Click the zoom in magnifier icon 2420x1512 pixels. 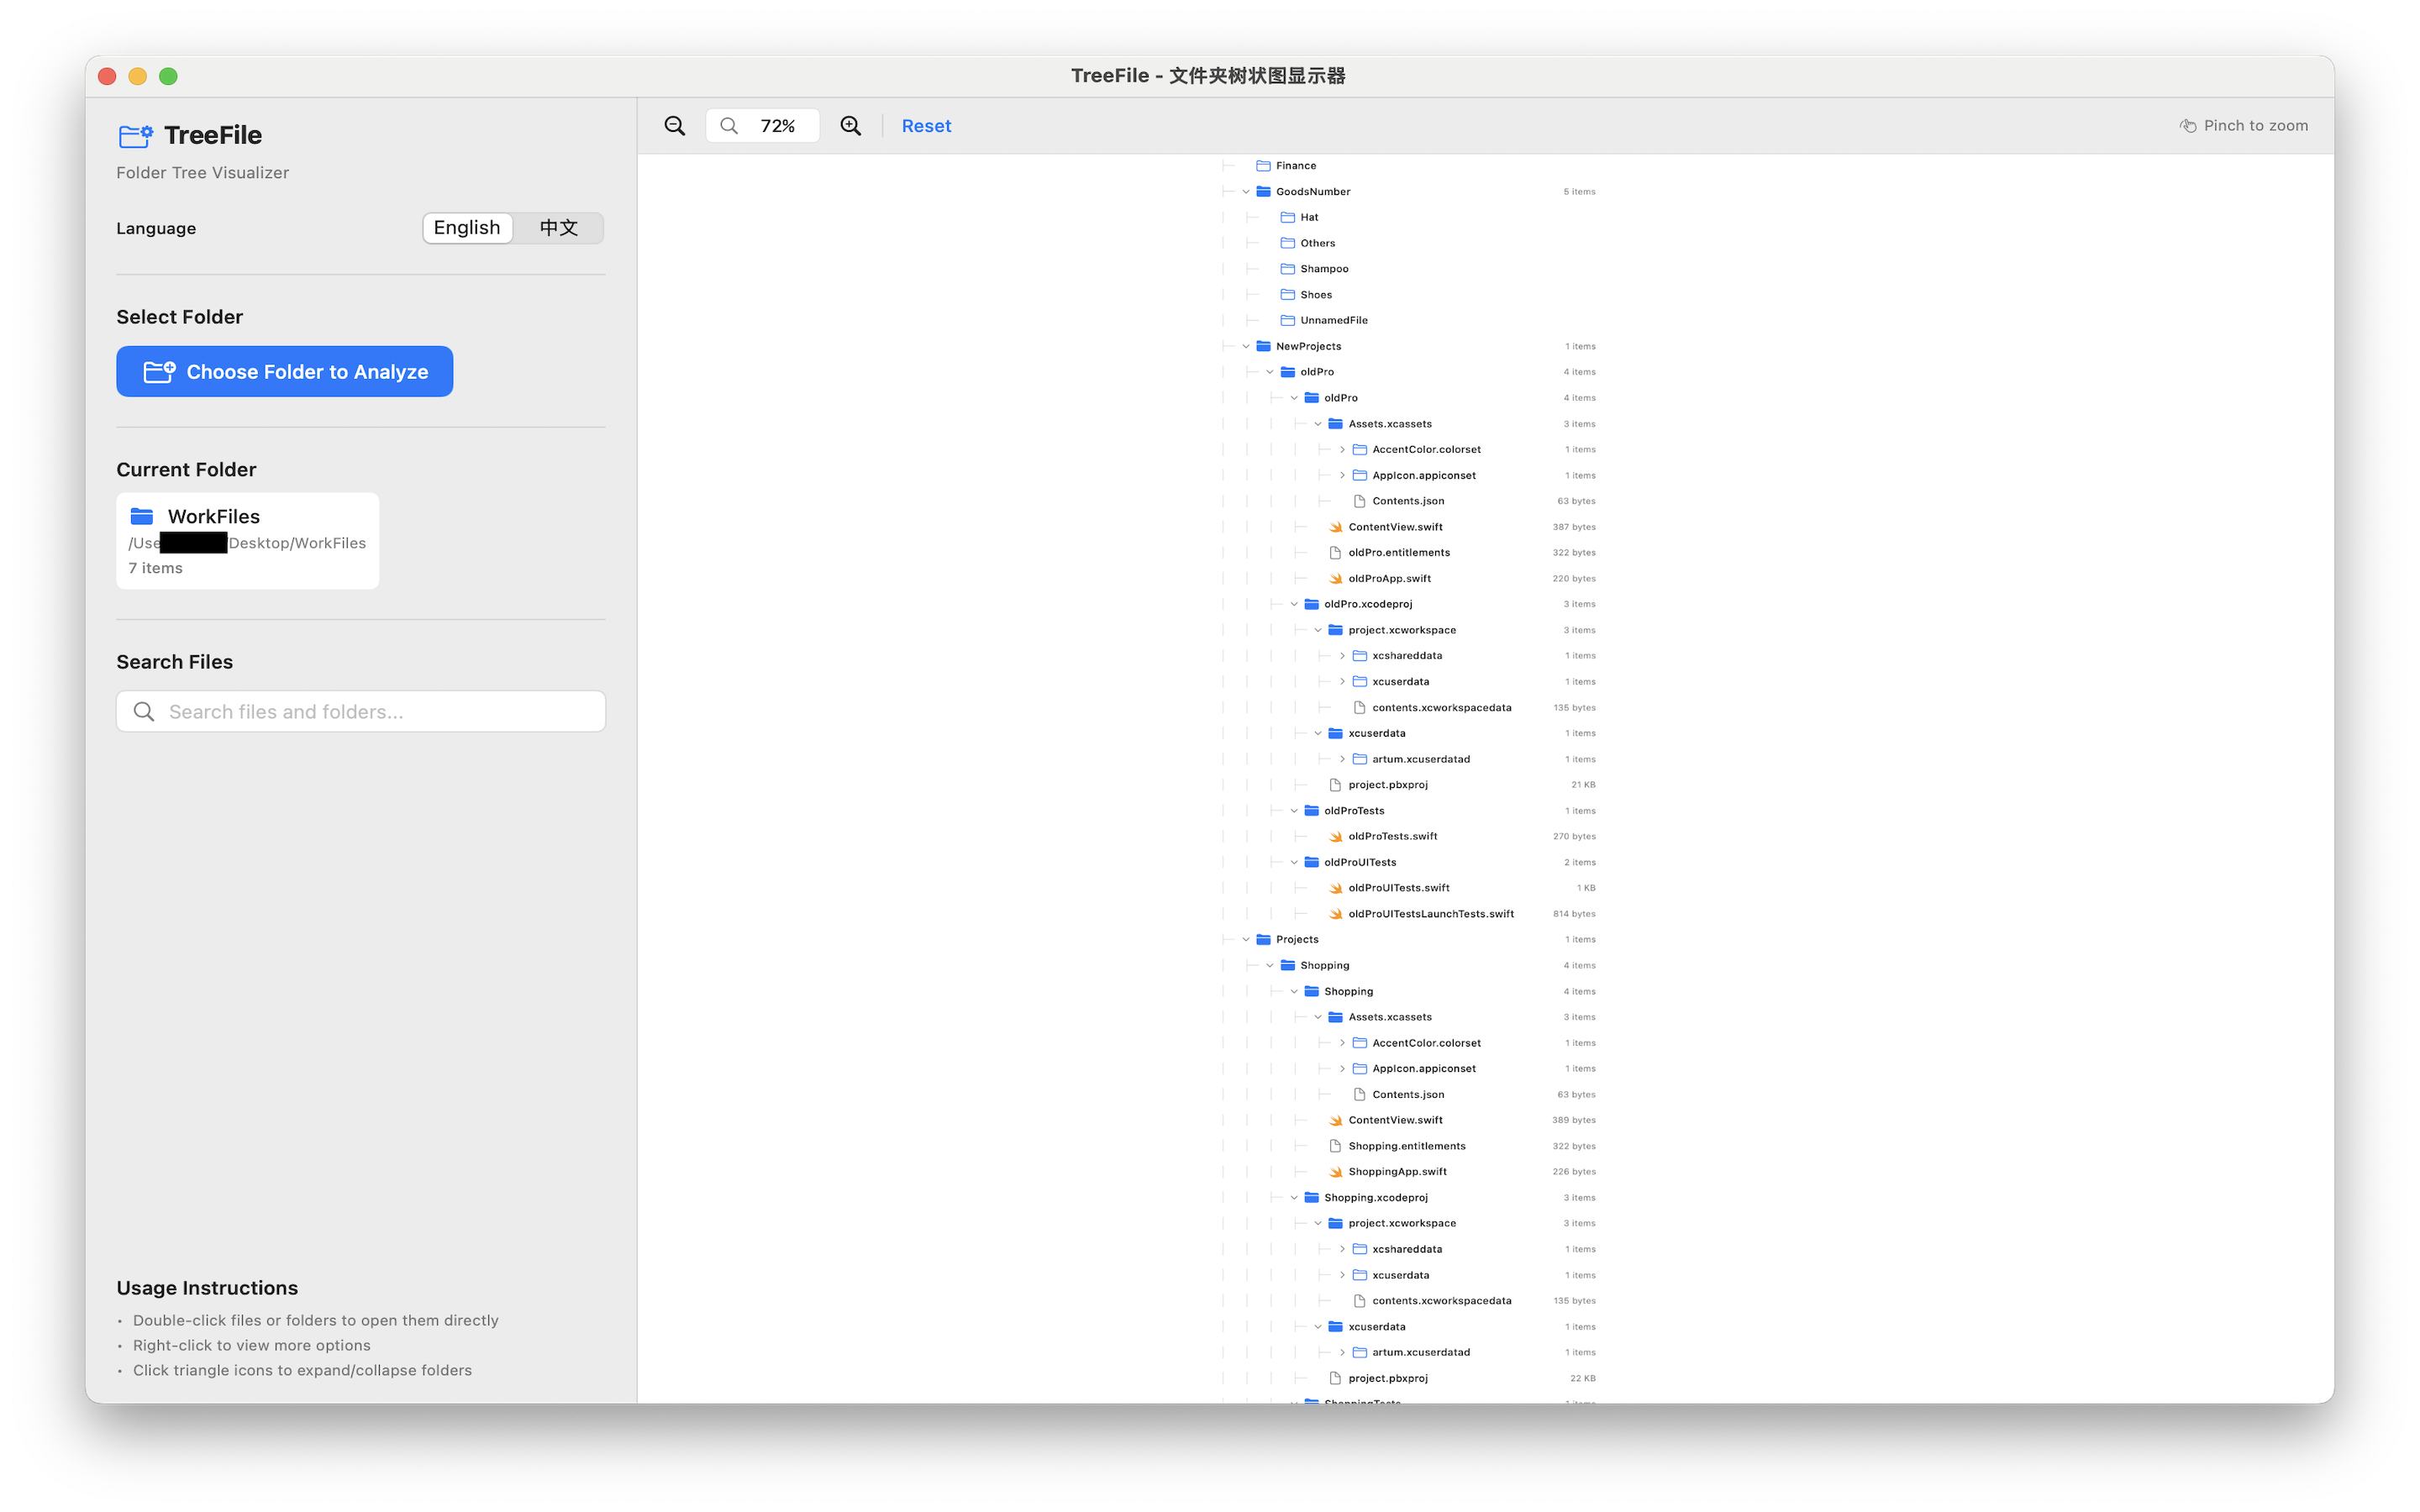850,125
